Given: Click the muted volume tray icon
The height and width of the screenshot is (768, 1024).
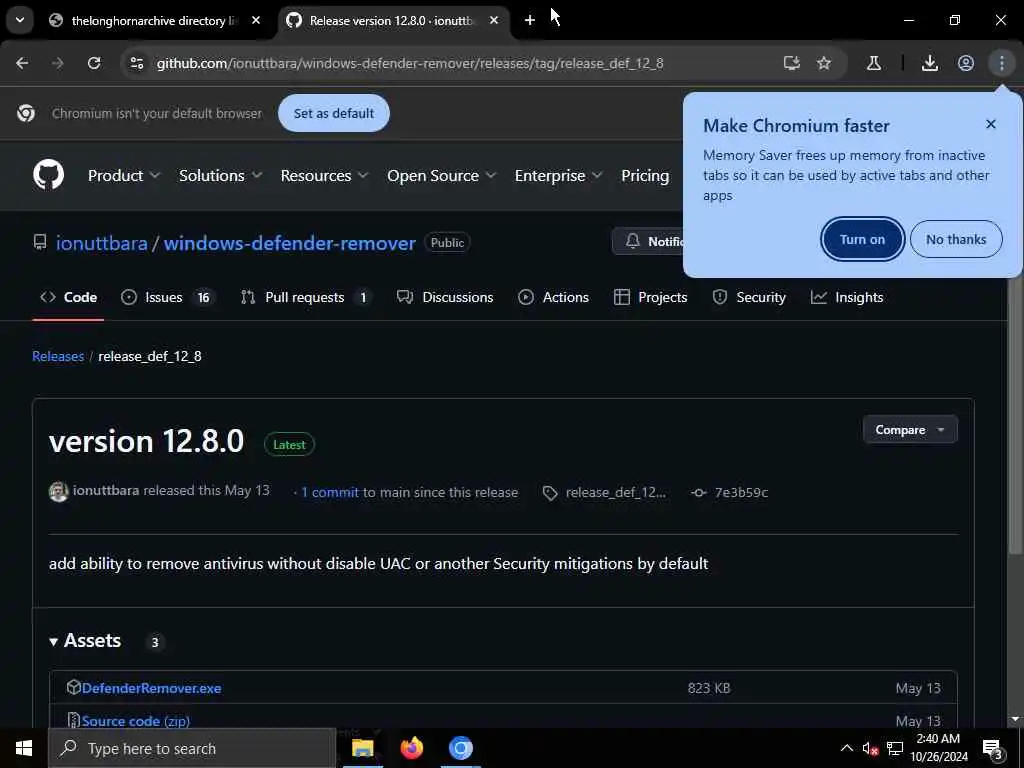Looking at the screenshot, I should [x=870, y=749].
